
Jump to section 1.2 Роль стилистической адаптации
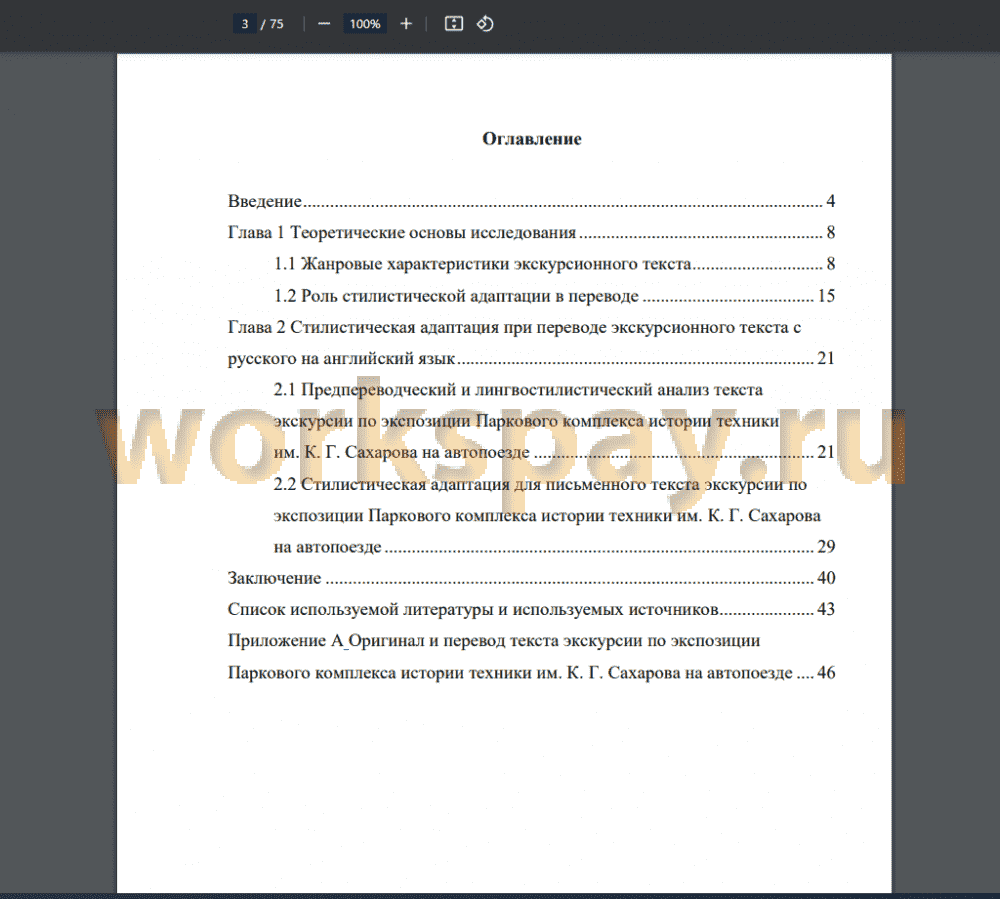(554, 296)
